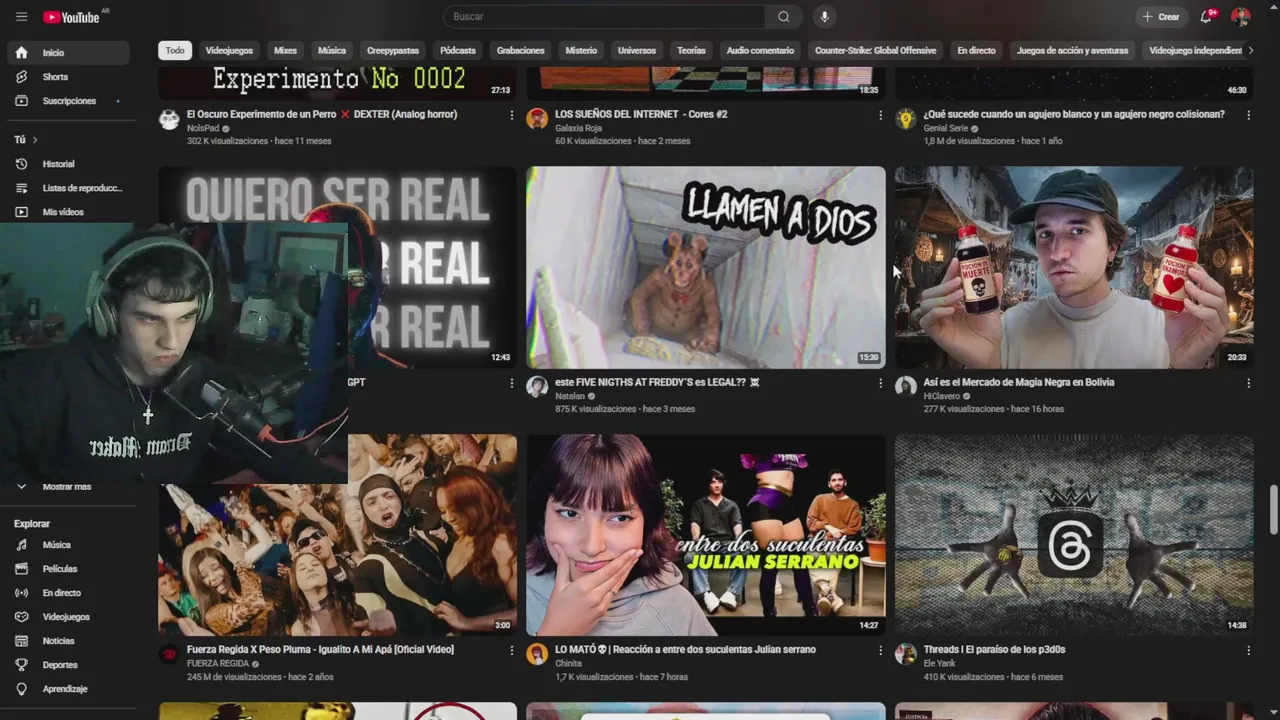This screenshot has height=720, width=1280.
Task: Open HiClavero channel avatar
Action: pyautogui.click(x=906, y=387)
